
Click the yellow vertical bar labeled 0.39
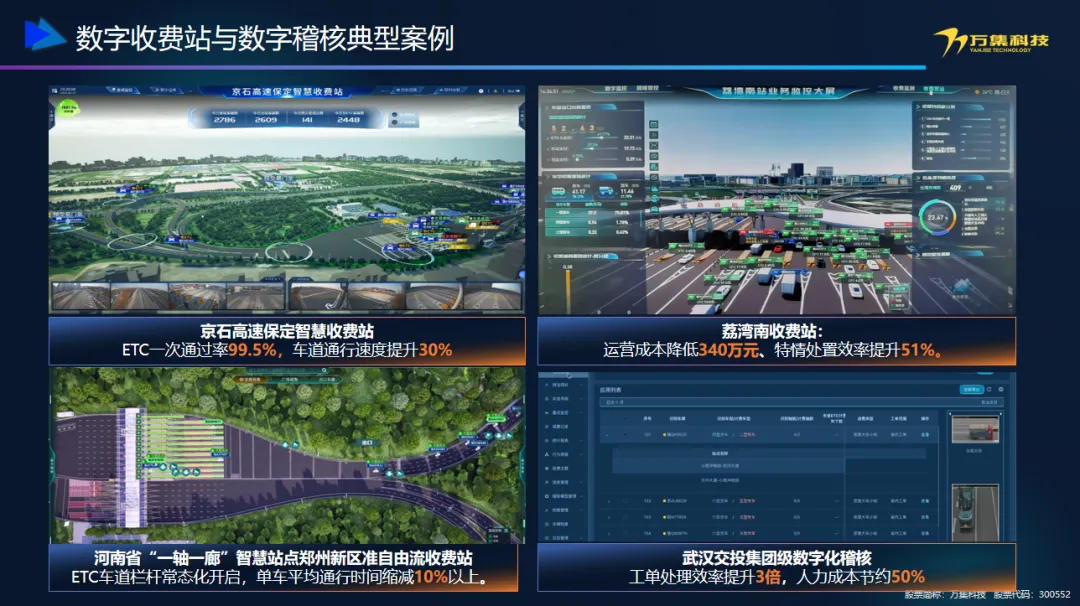568,291
